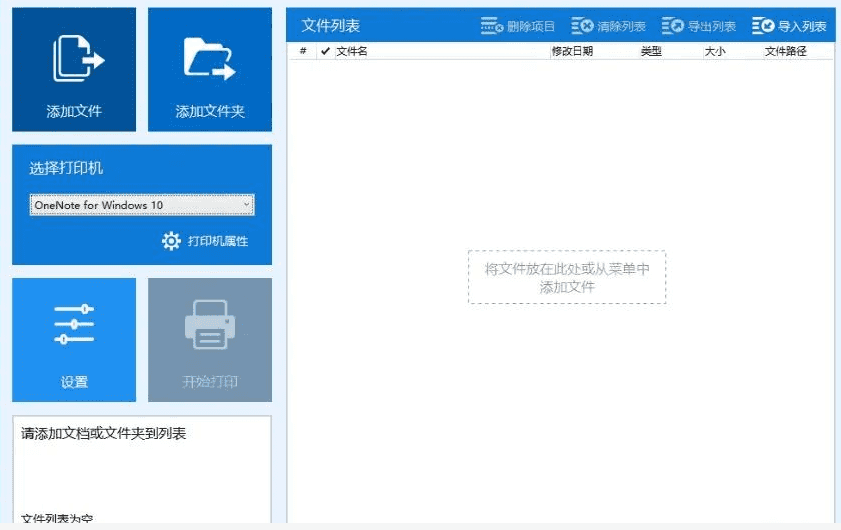Click the 导入列表 import list icon
The image size is (841, 530).
[x=763, y=26]
